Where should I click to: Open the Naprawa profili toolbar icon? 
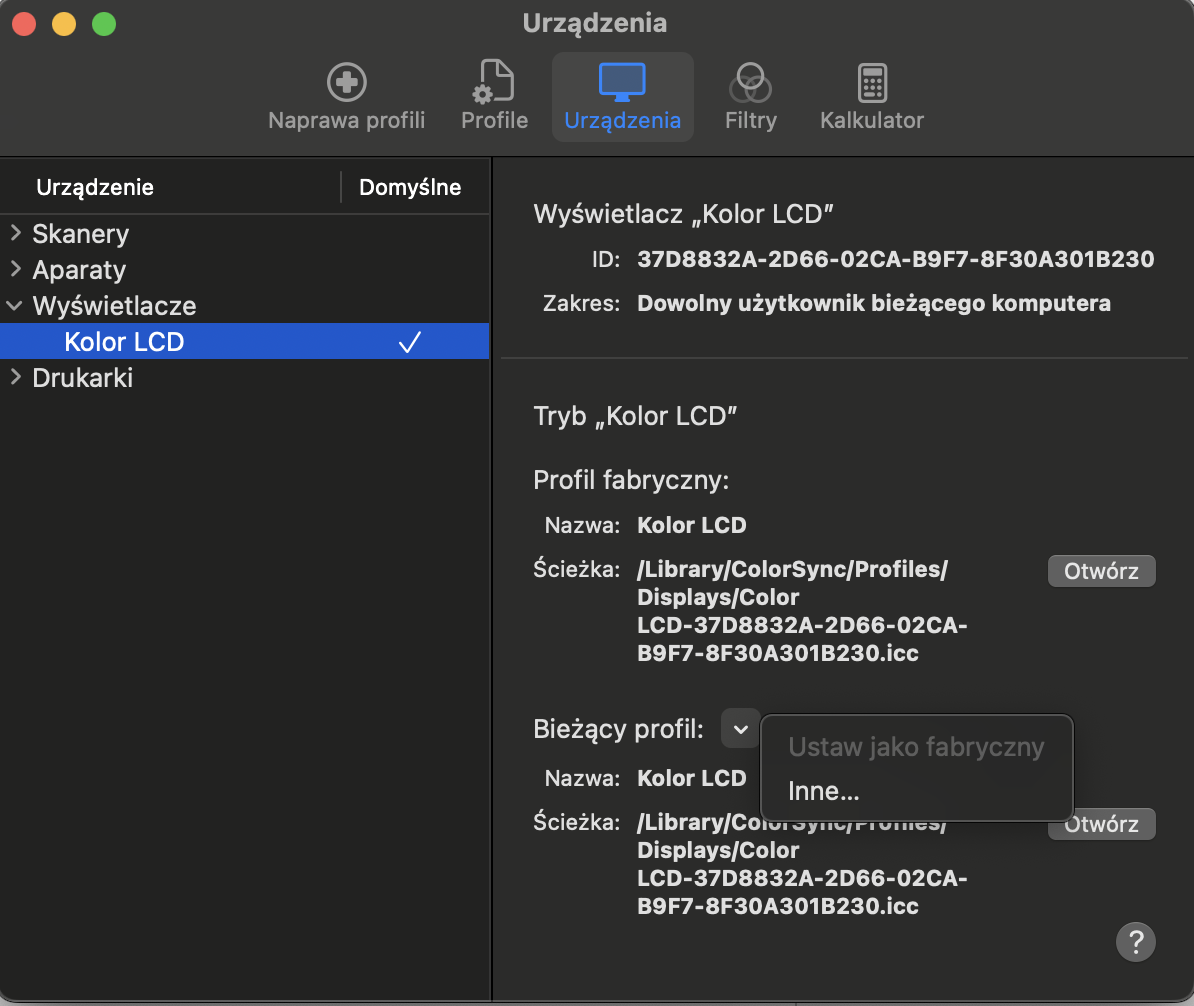coord(346,83)
